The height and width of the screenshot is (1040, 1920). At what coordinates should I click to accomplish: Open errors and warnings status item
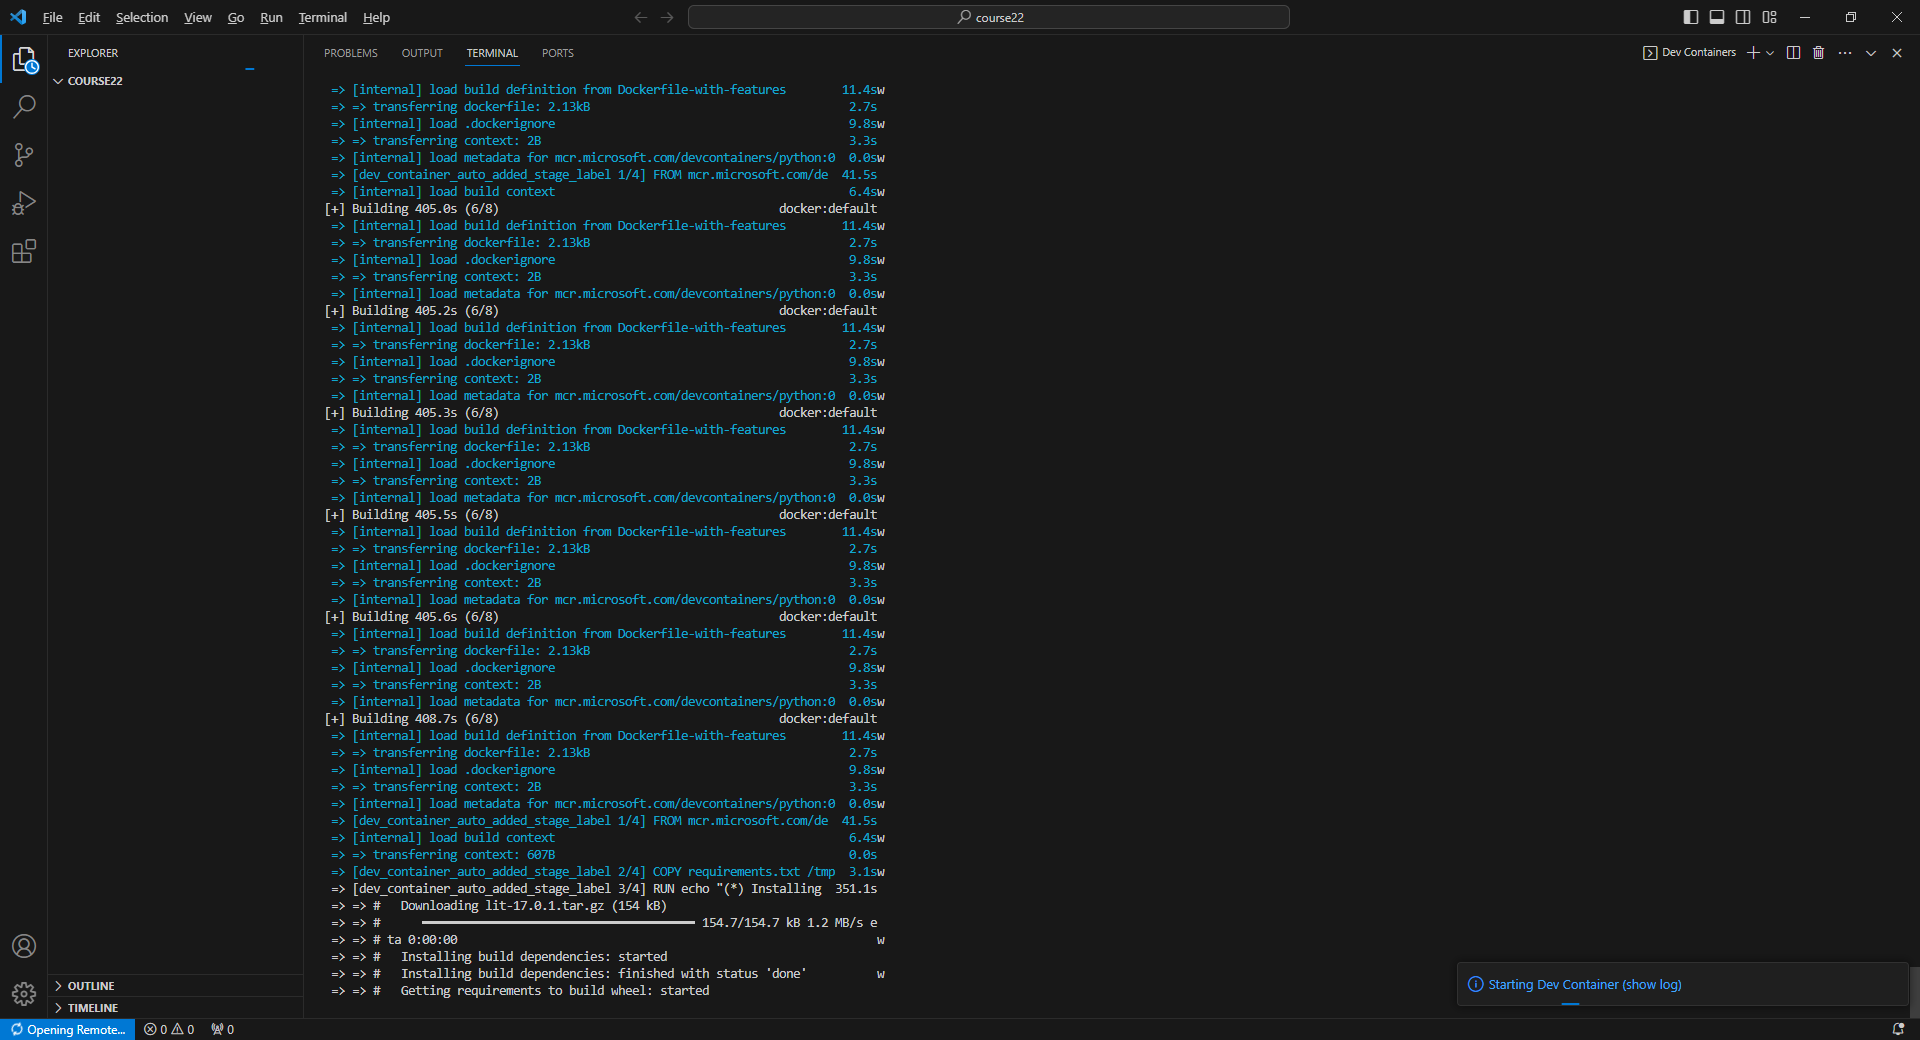tap(169, 1030)
